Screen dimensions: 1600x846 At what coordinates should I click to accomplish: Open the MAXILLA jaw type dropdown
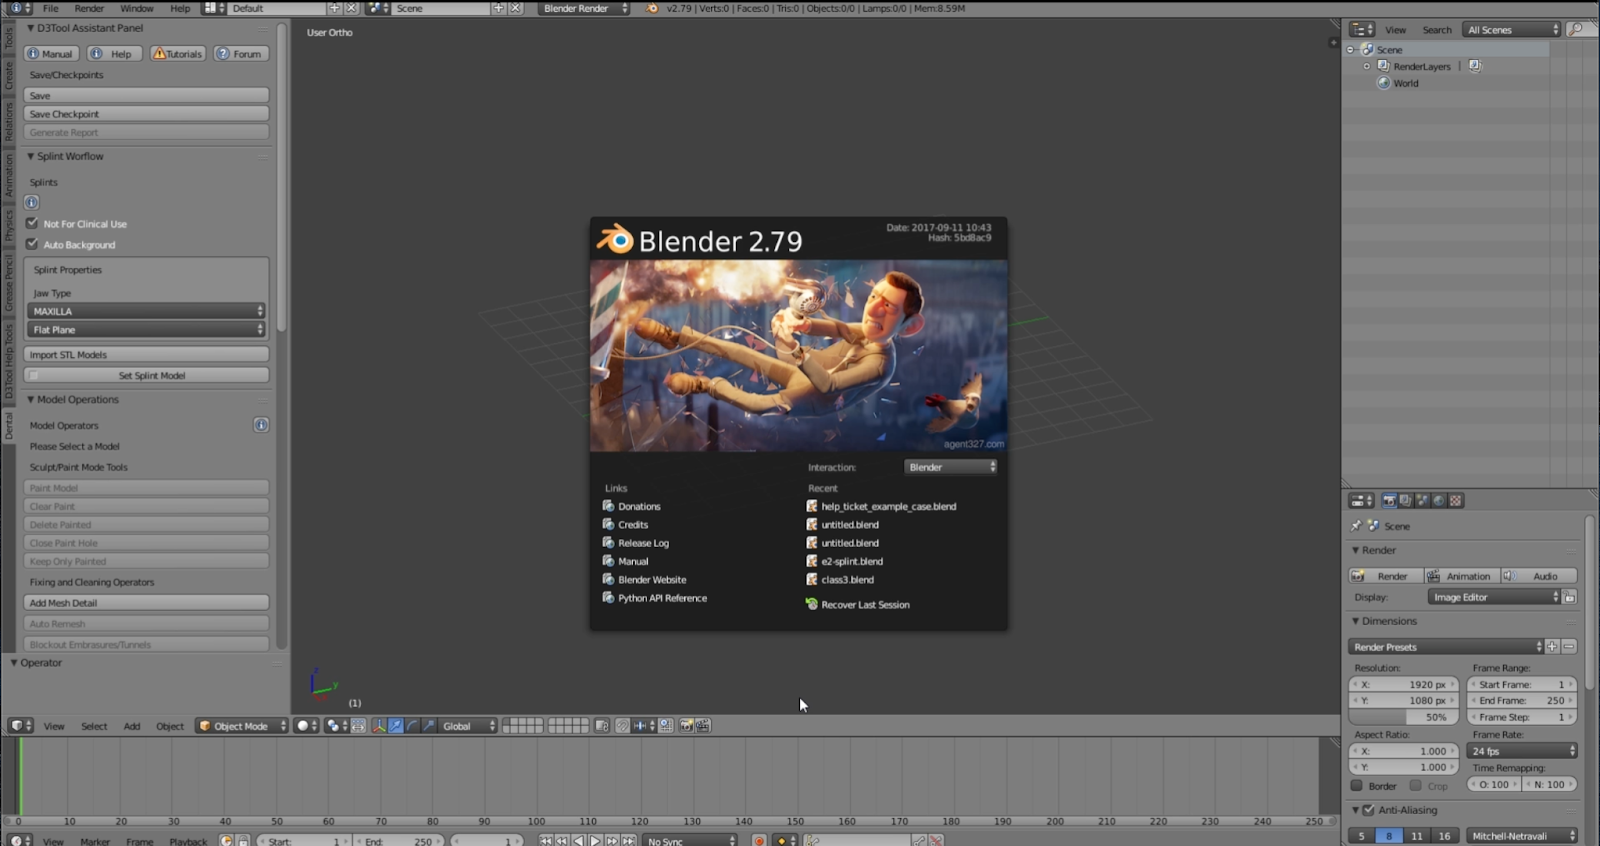pos(146,311)
